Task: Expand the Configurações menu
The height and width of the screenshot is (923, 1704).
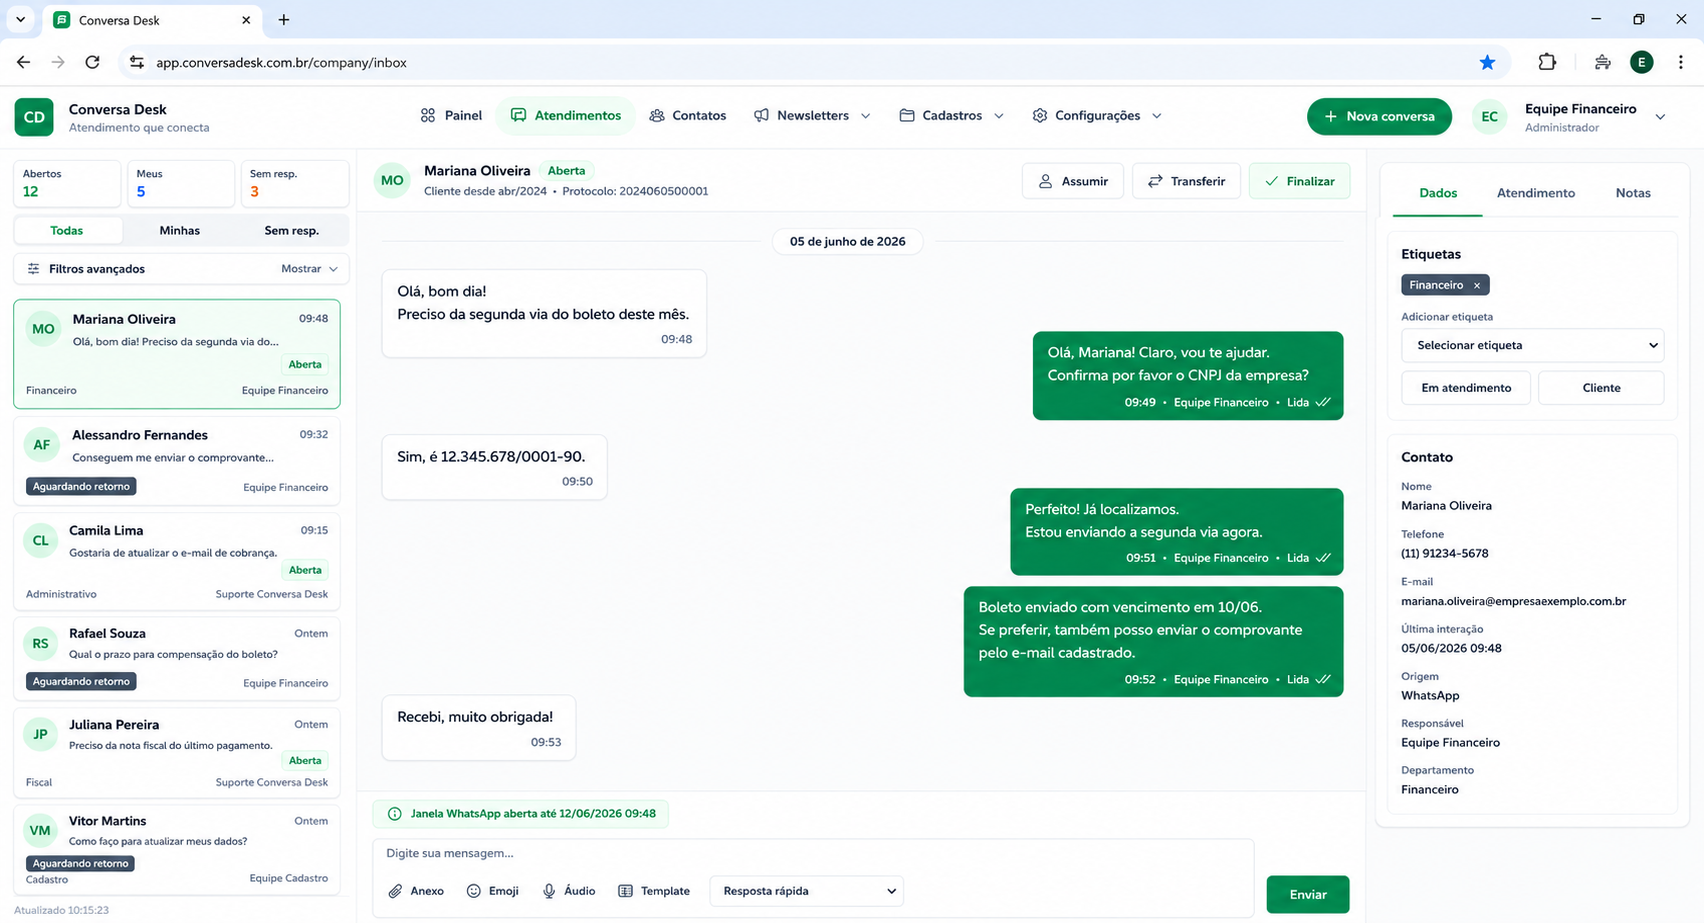Action: (1097, 116)
